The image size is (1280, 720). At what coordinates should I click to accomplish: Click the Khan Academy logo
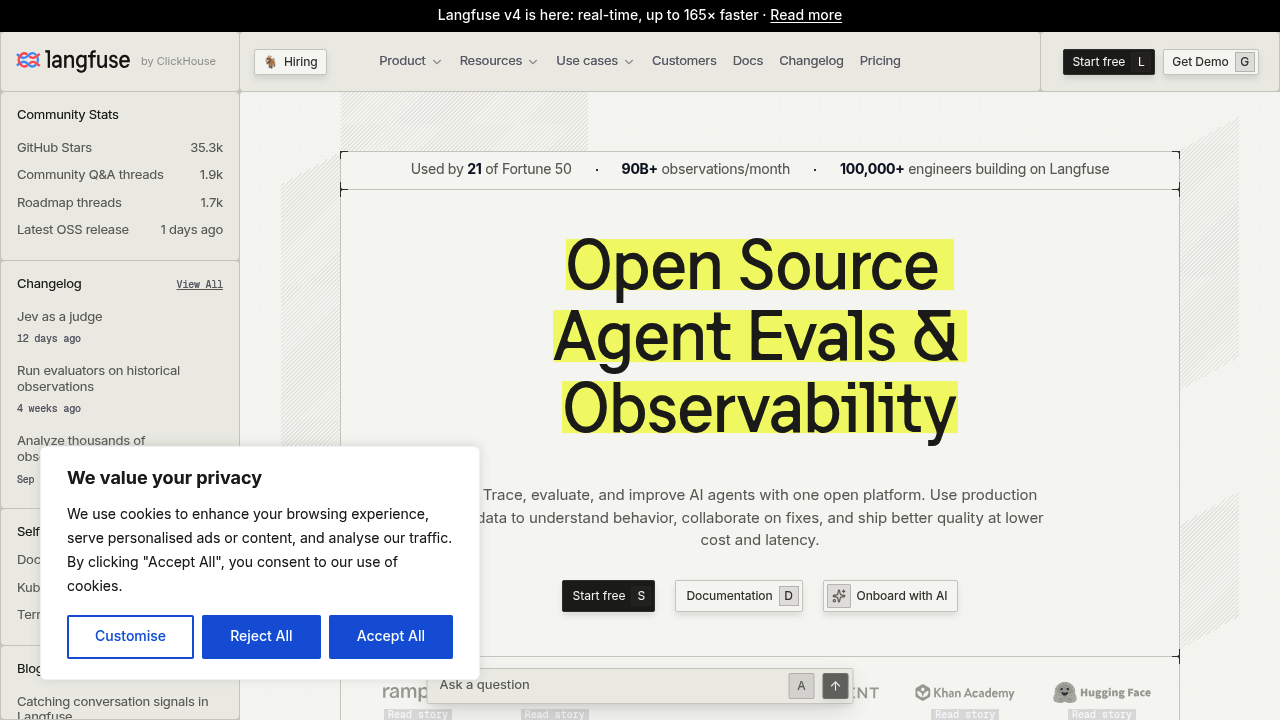[x=965, y=692]
